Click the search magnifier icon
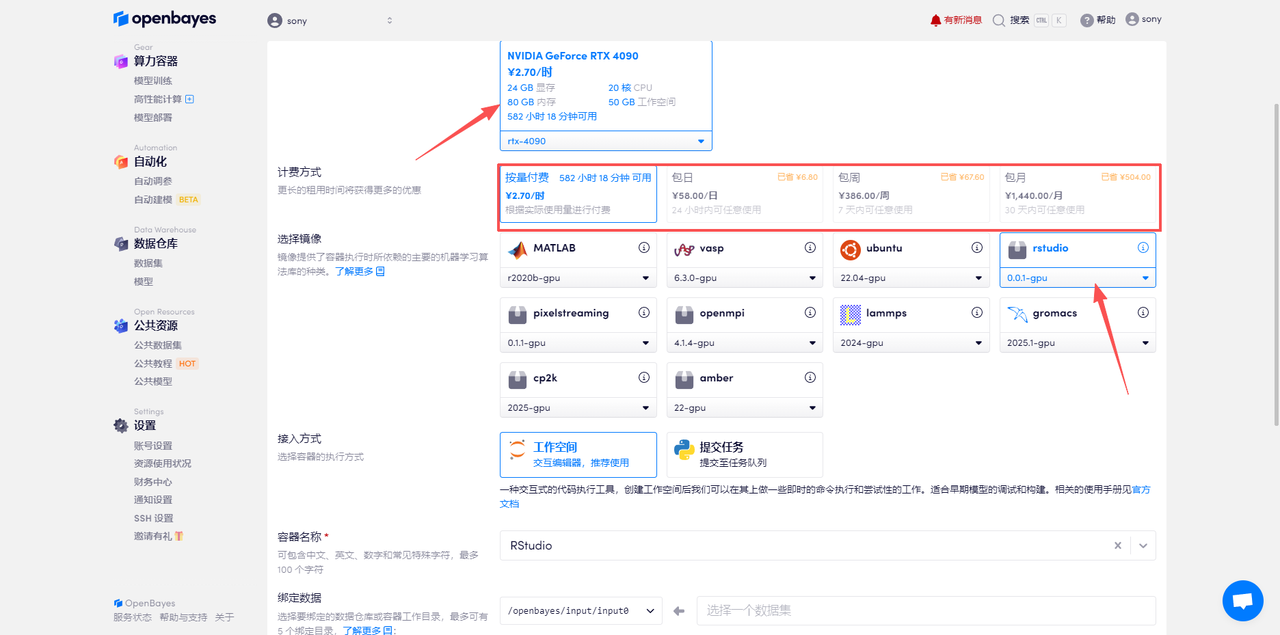The width and height of the screenshot is (1280, 635). 998,20
